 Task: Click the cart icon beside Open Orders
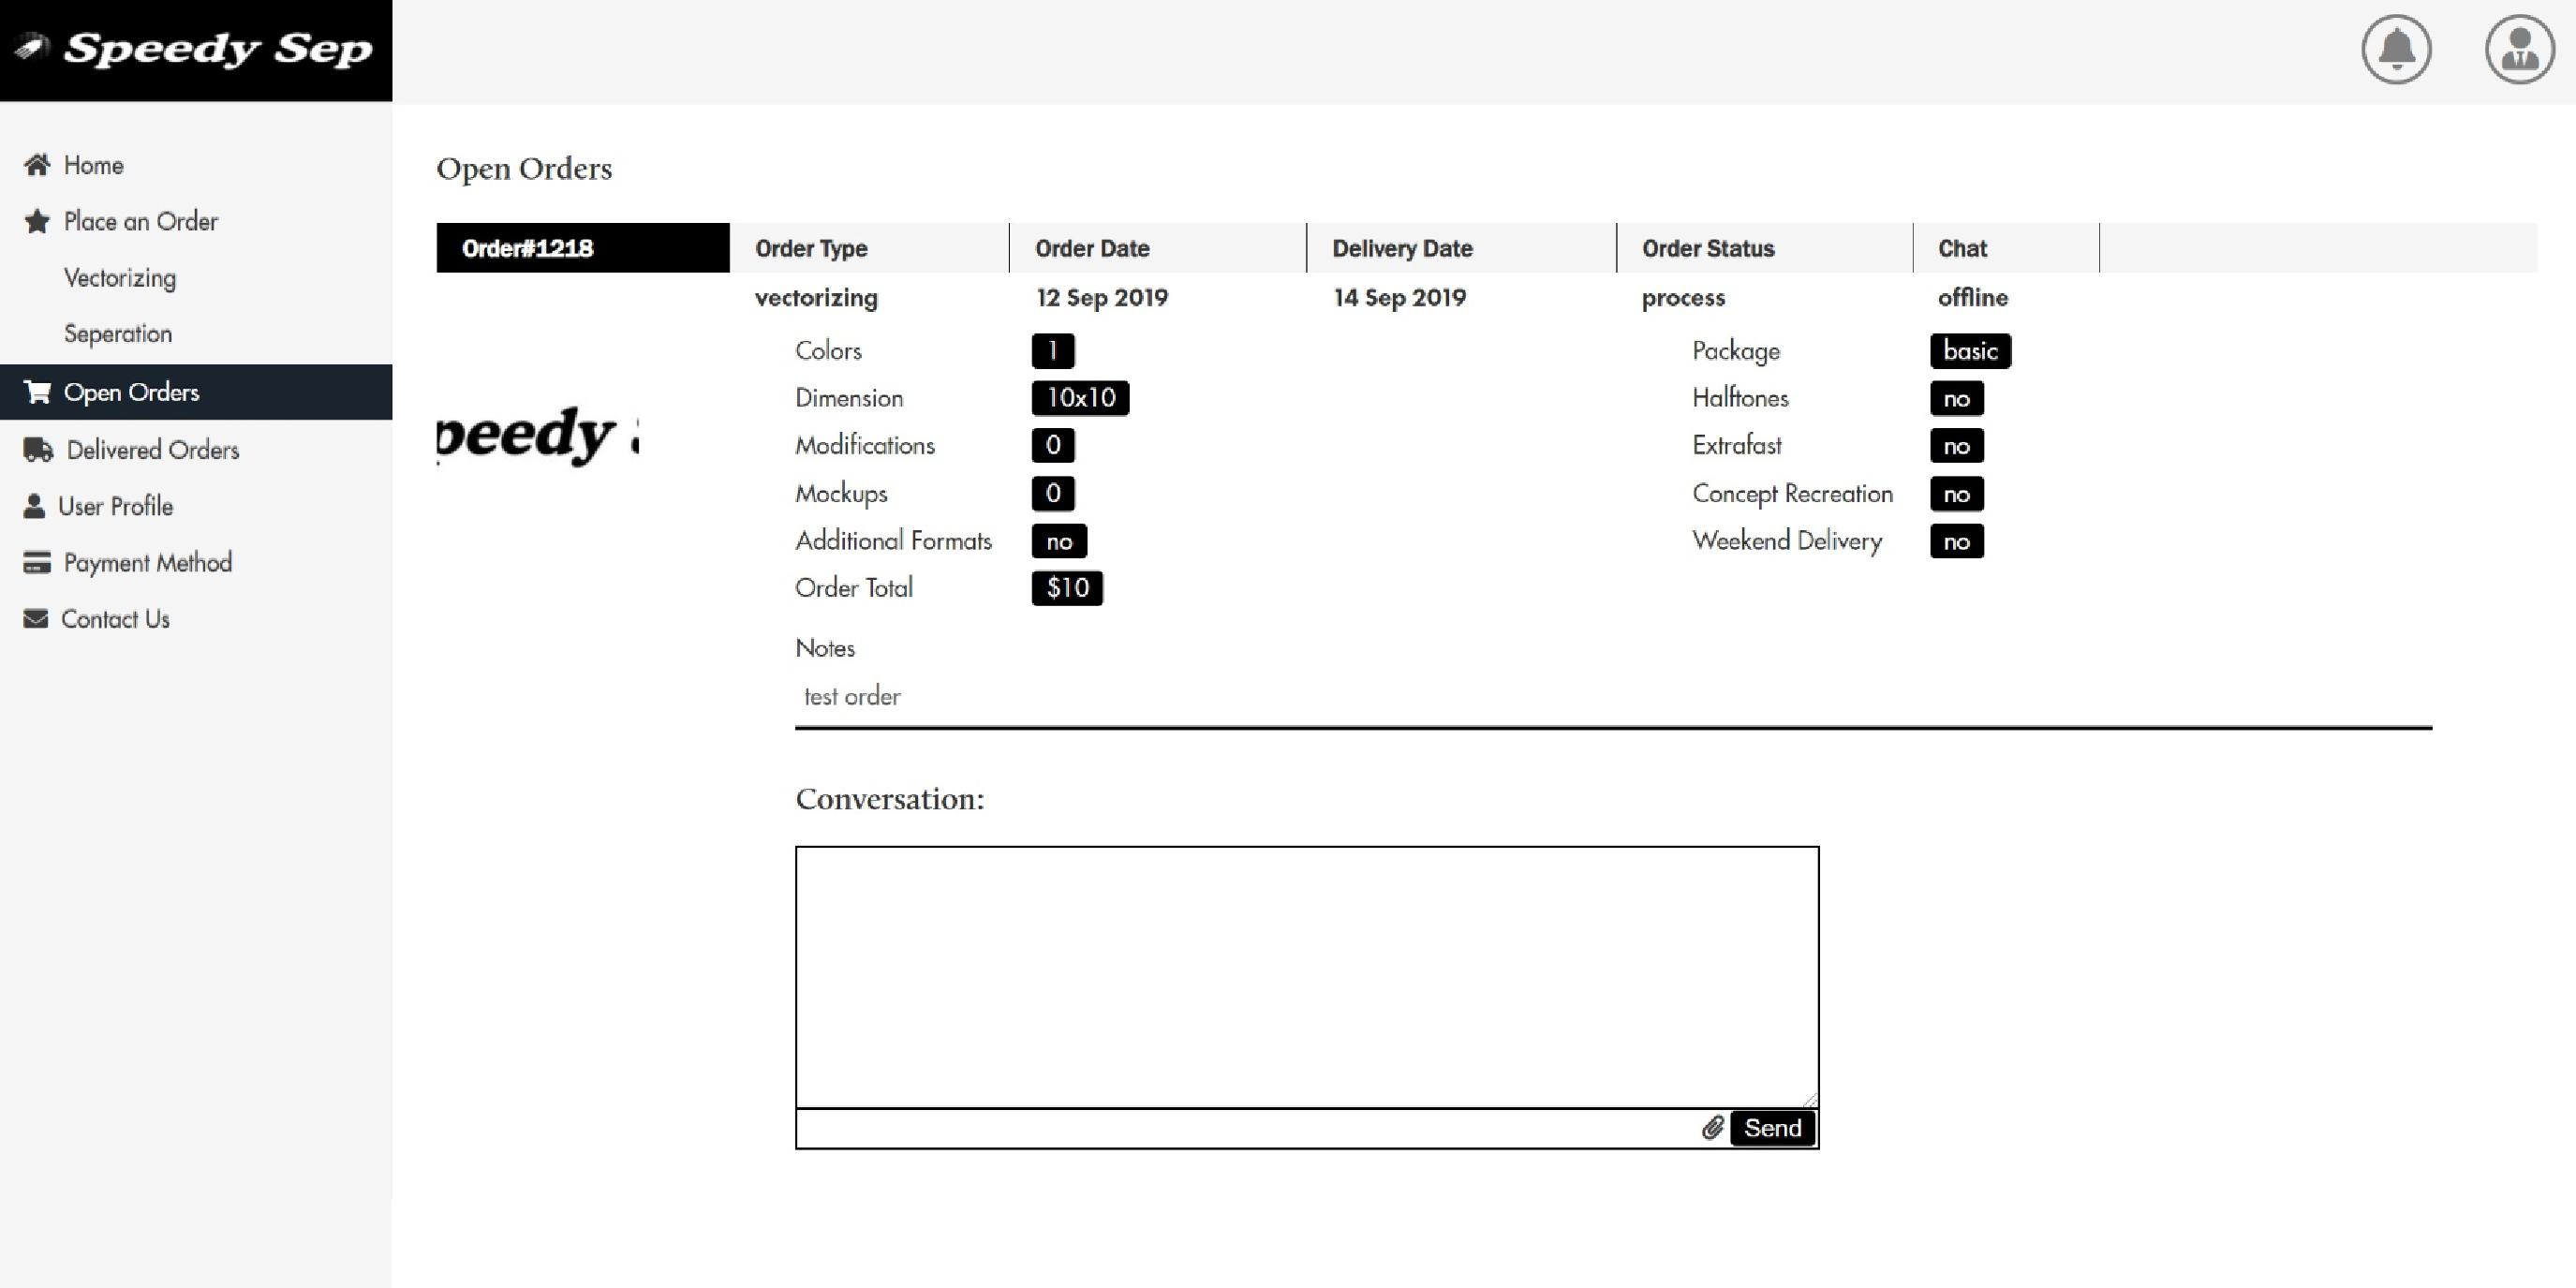(37, 391)
